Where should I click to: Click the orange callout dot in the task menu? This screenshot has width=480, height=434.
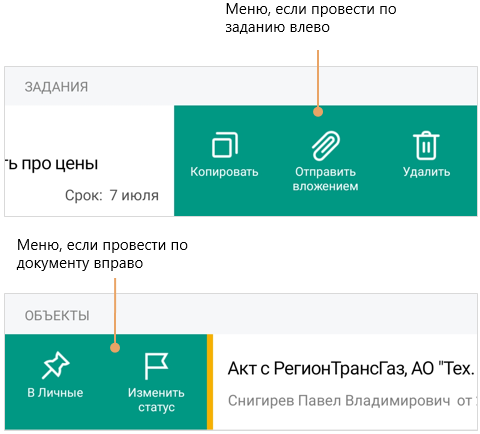pyautogui.click(x=318, y=112)
